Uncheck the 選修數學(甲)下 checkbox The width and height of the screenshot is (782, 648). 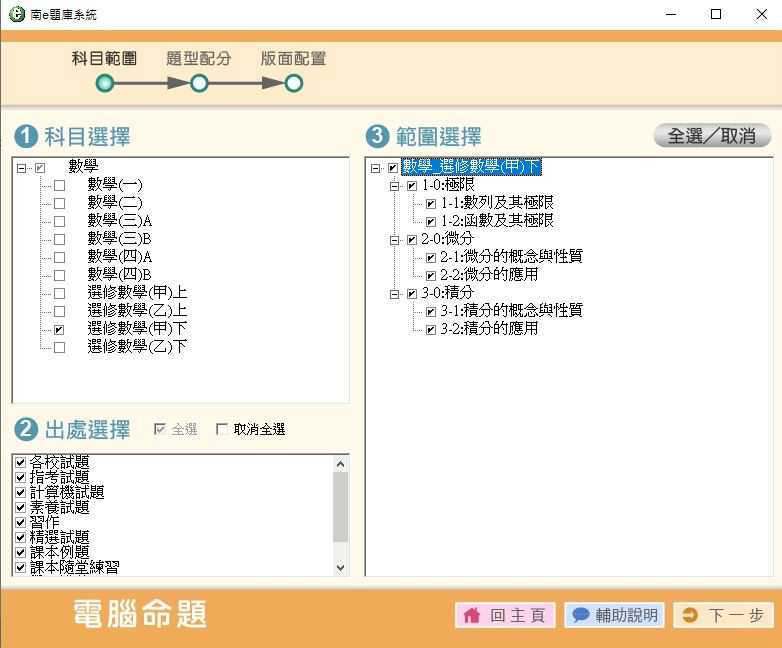tap(59, 329)
